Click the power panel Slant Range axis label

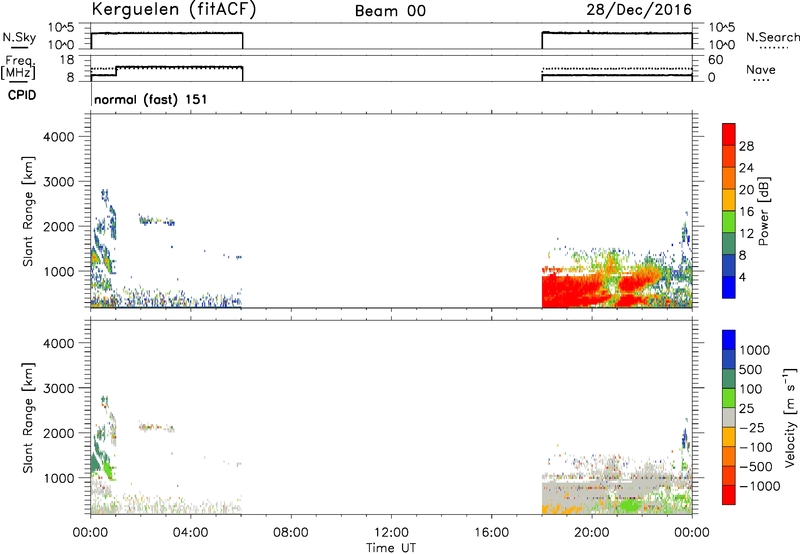[x=28, y=211]
